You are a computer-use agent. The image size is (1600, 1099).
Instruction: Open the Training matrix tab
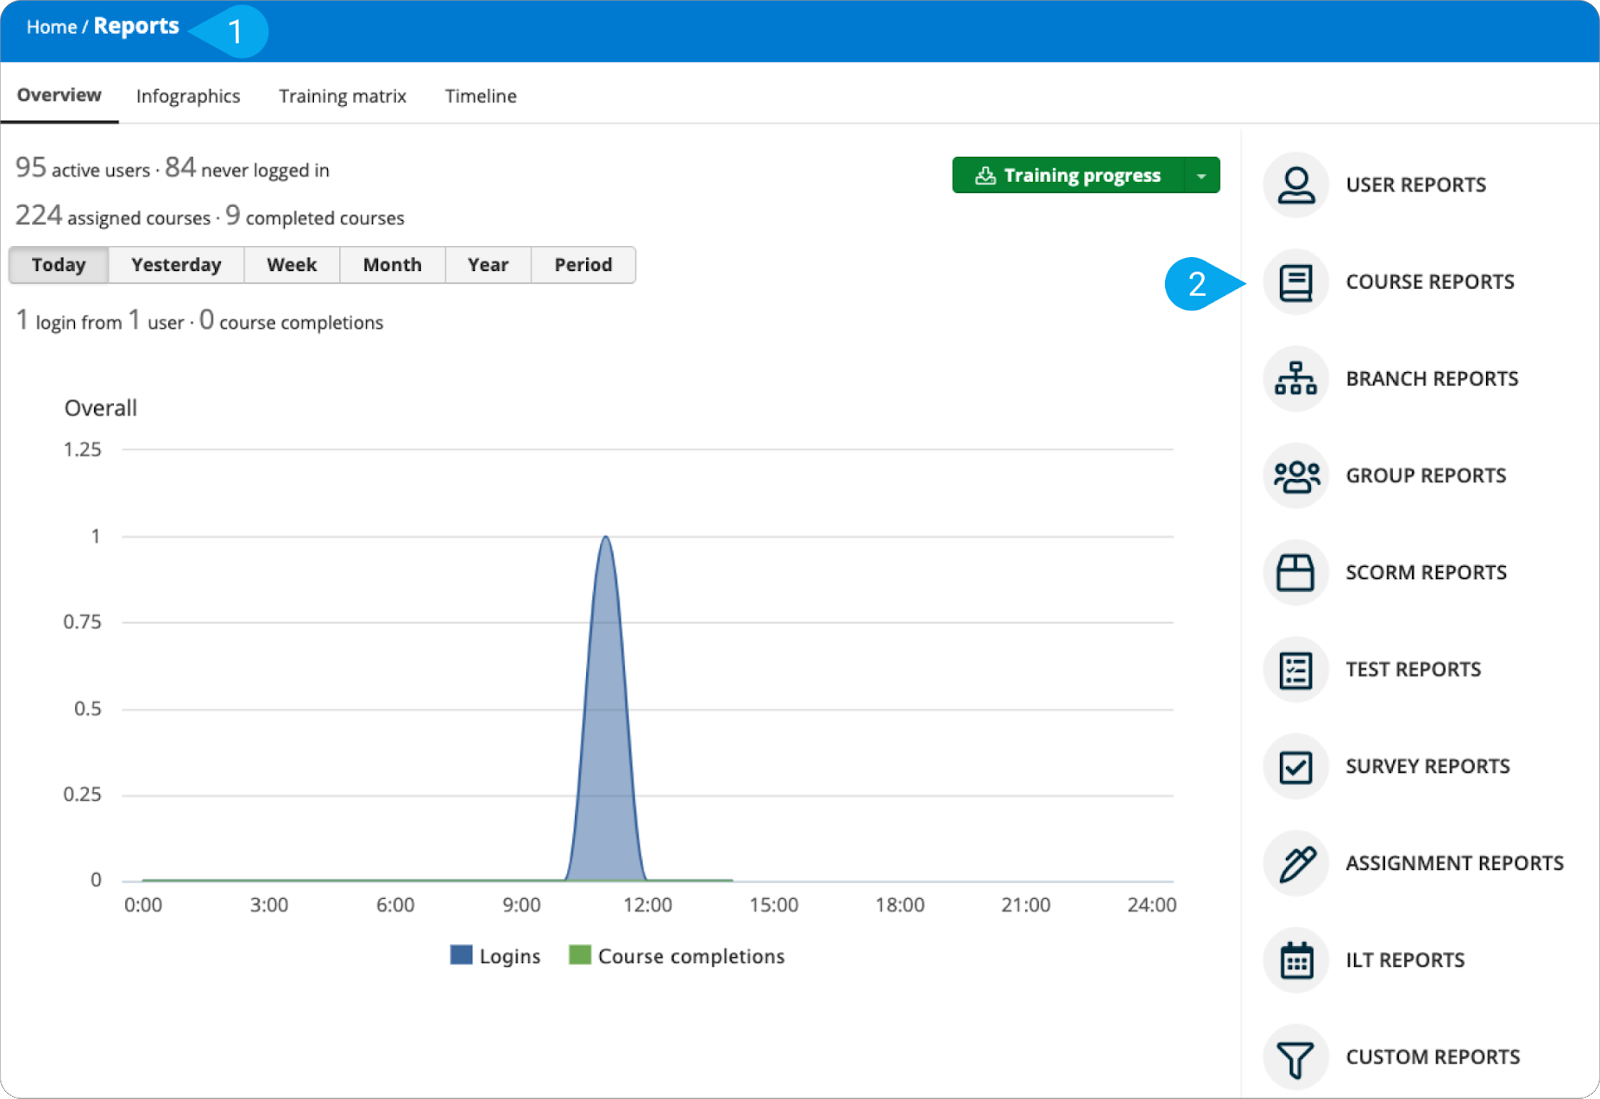tap(342, 96)
